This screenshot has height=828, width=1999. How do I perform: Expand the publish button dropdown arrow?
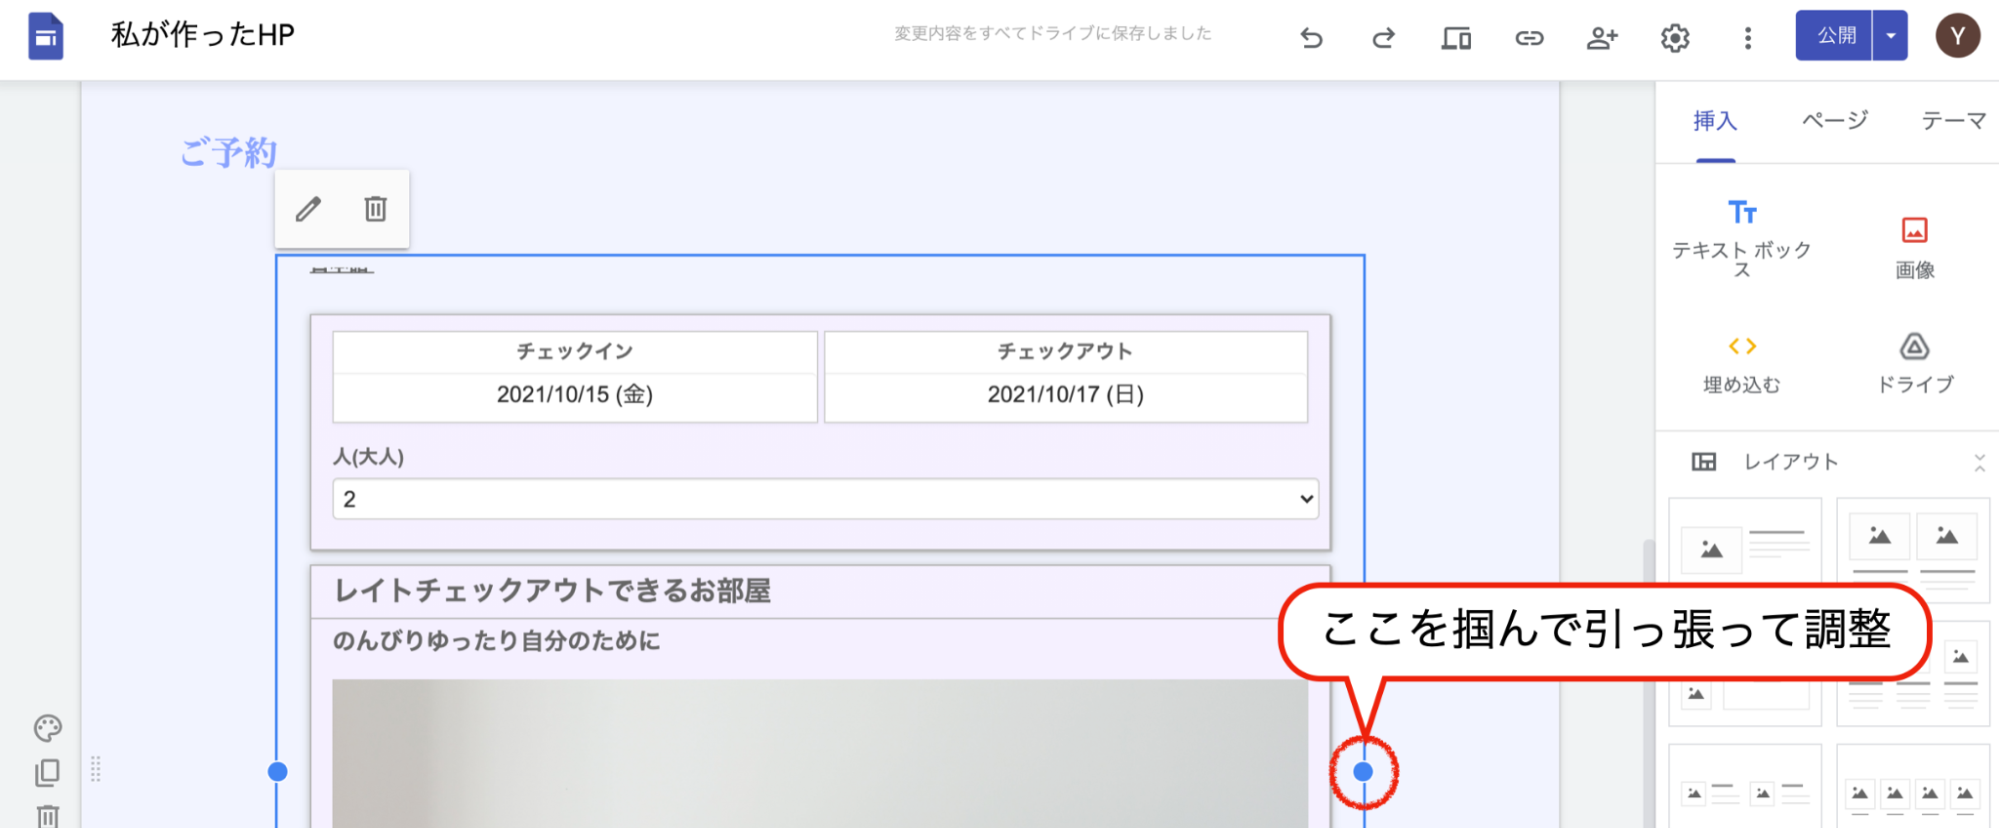1890,36
